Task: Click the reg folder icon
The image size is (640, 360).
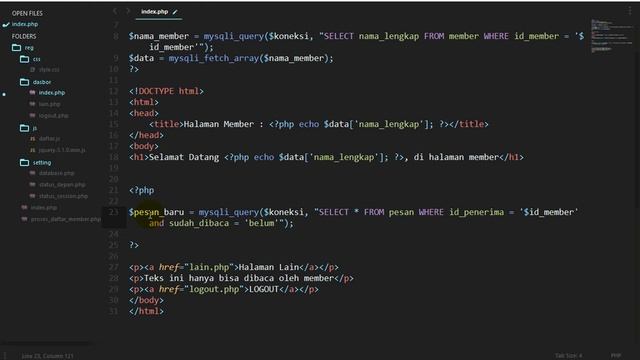Action: pyautogui.click(x=16, y=48)
